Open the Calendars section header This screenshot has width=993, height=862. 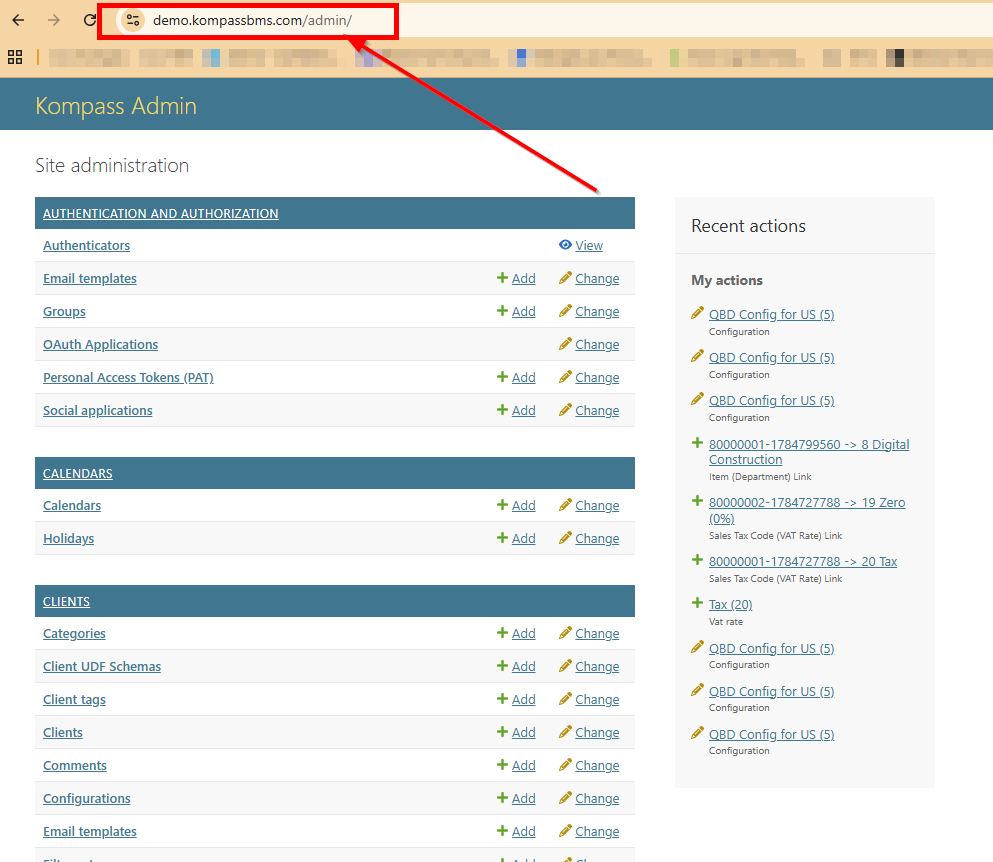(78, 474)
